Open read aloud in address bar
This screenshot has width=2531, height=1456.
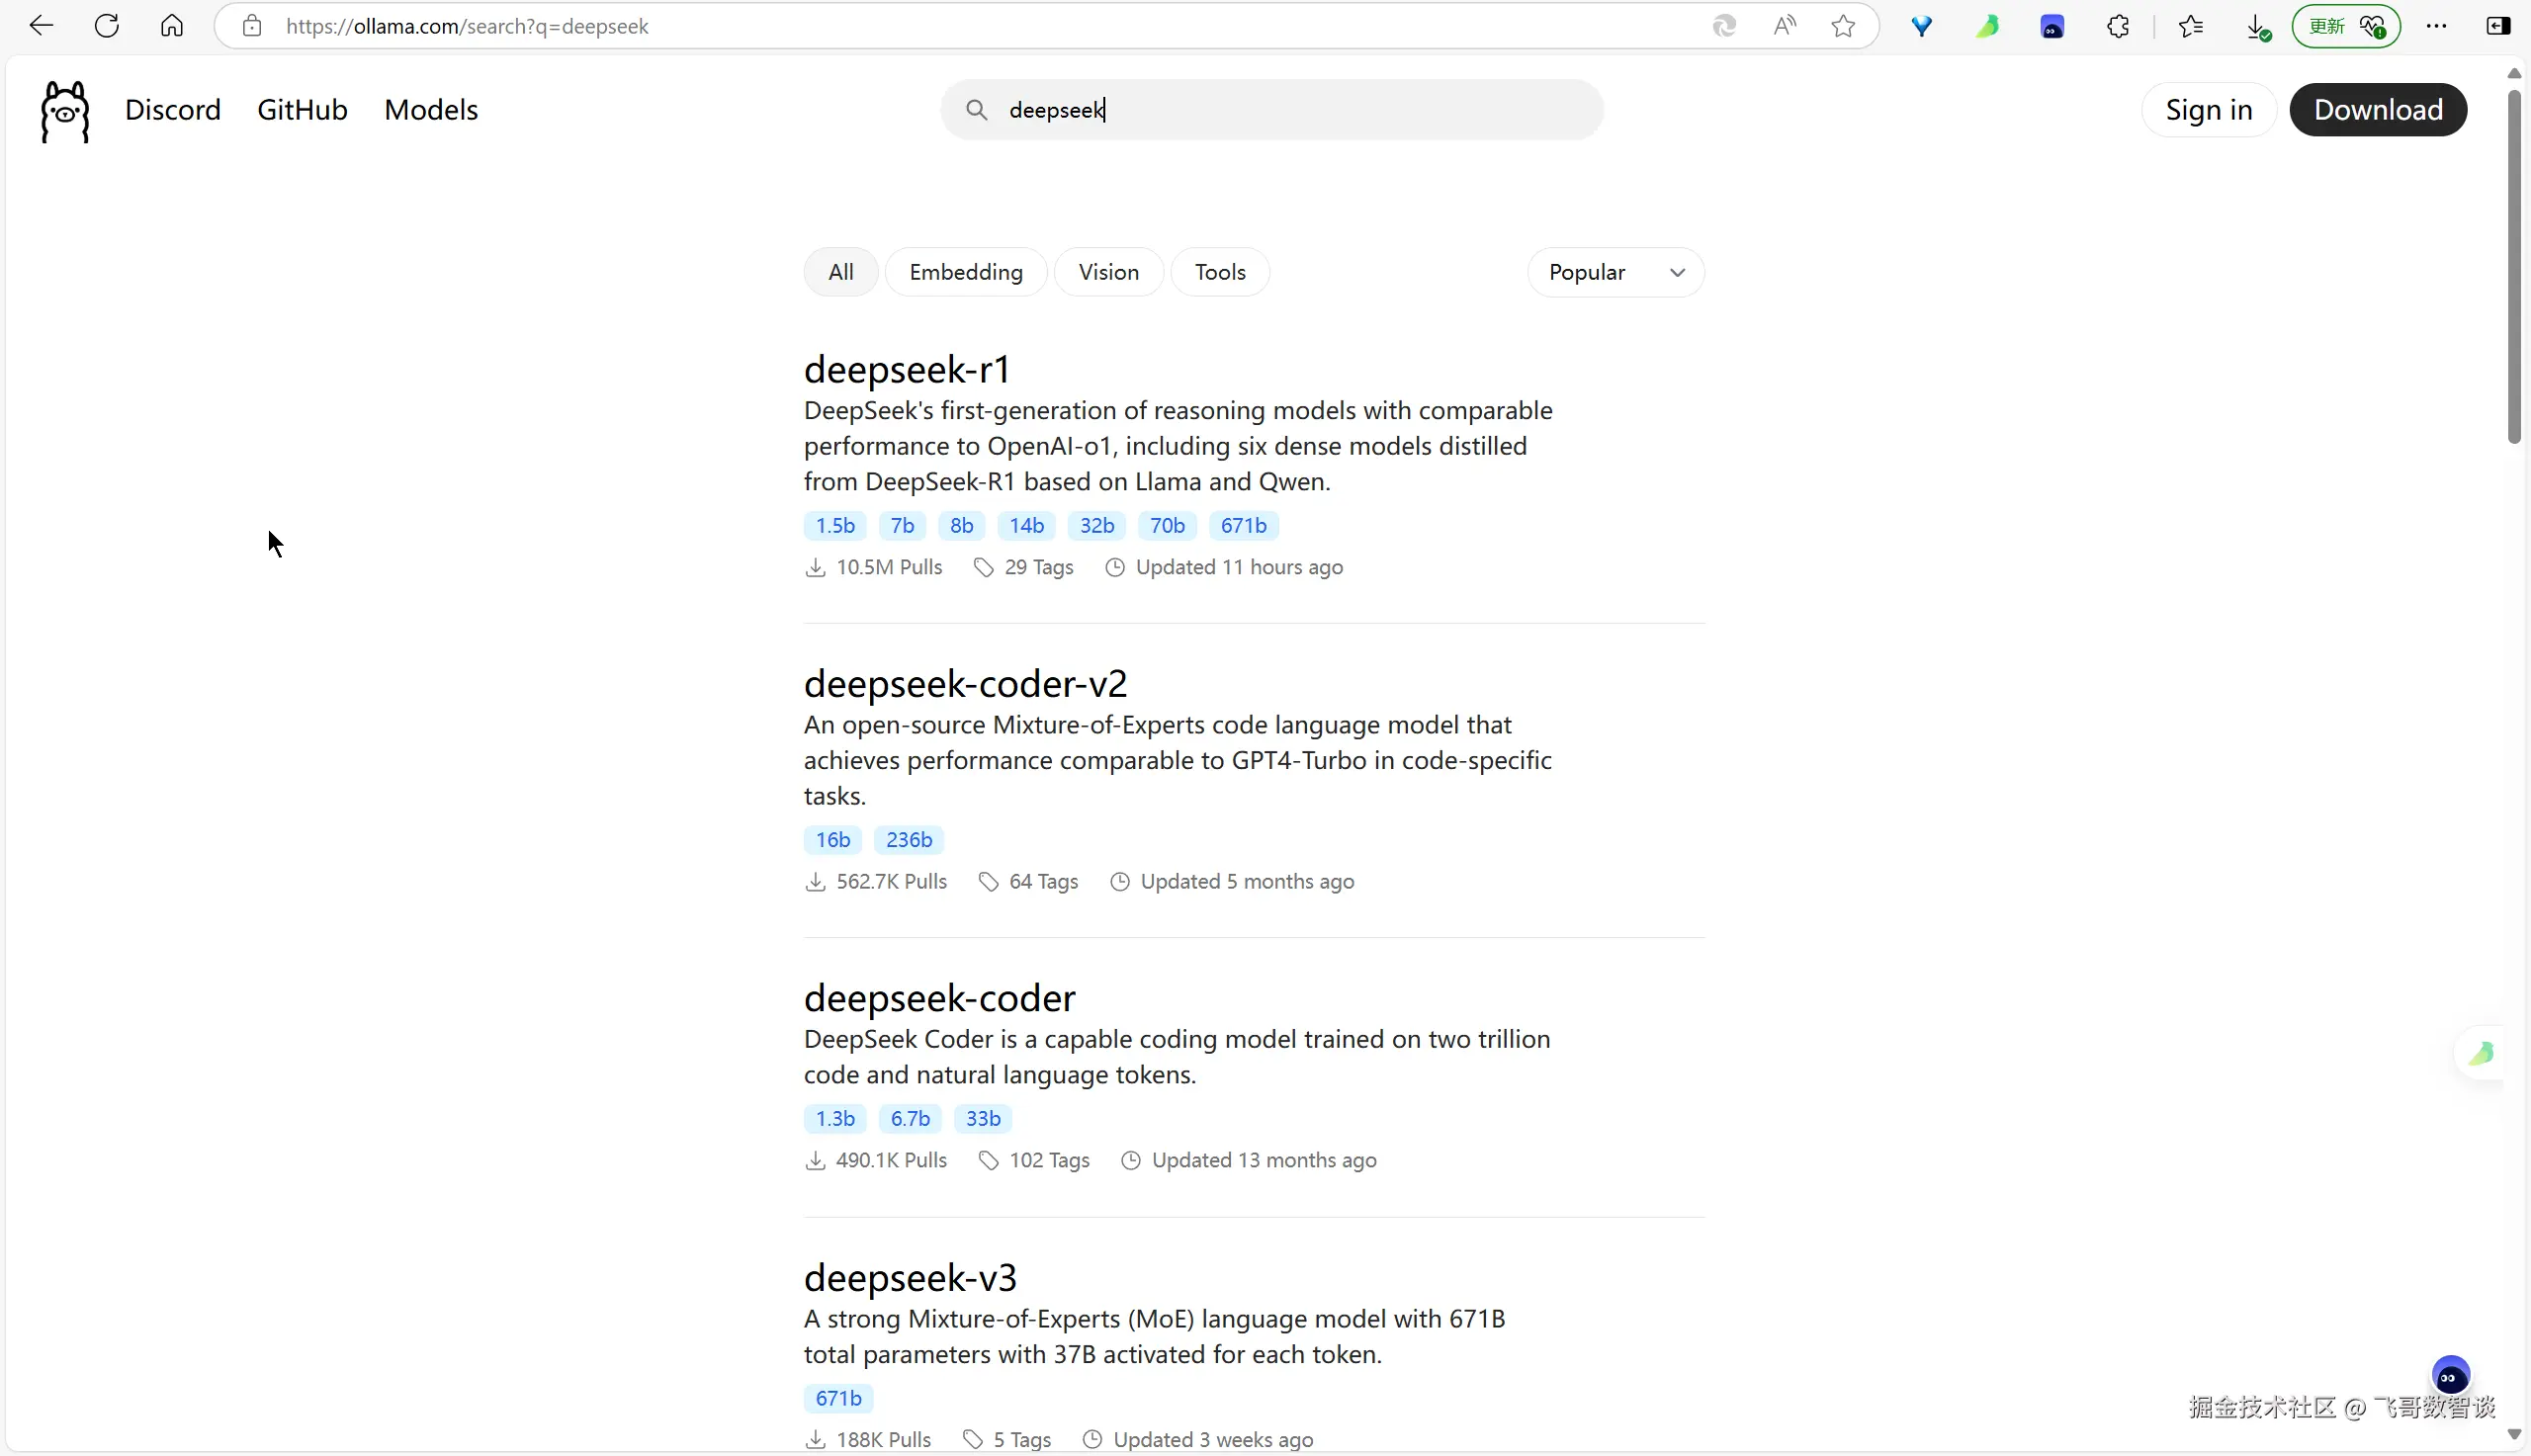pyautogui.click(x=1784, y=26)
